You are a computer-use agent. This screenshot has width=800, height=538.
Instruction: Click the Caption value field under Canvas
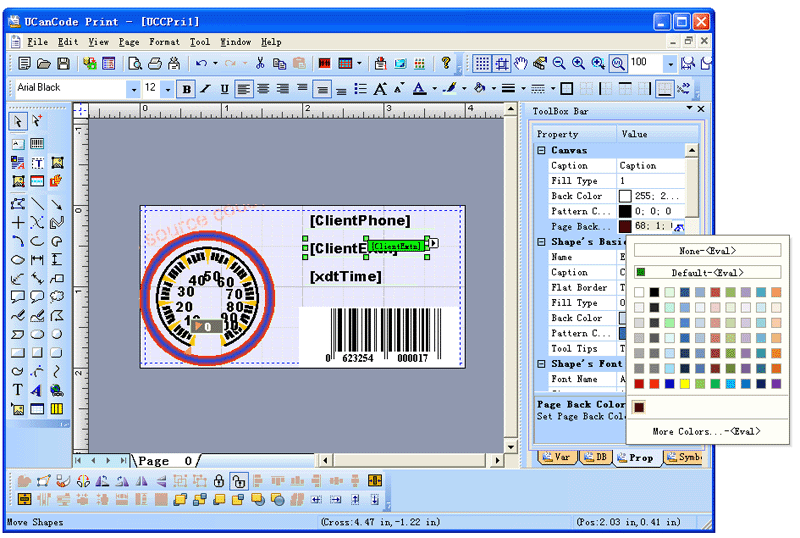pyautogui.click(x=650, y=166)
